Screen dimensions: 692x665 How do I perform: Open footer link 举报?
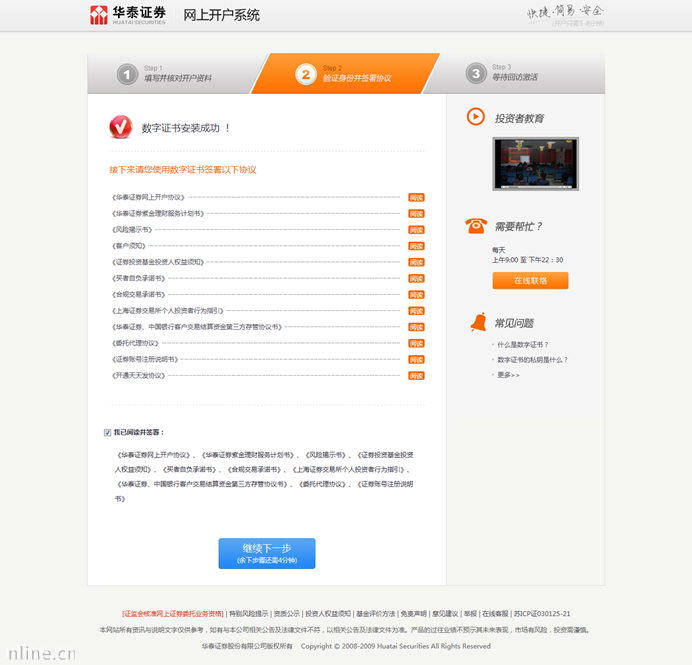point(470,614)
